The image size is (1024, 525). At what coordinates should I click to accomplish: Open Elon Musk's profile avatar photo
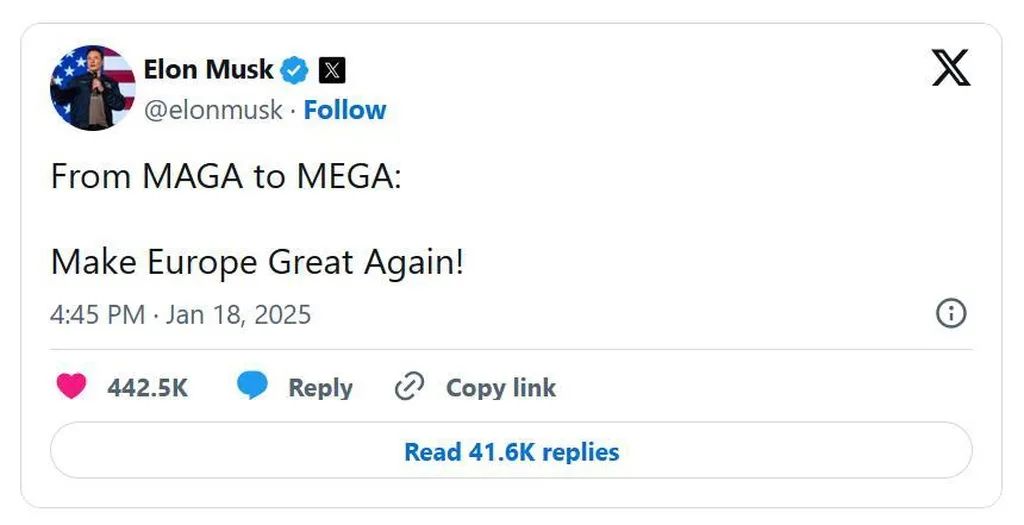(x=93, y=88)
